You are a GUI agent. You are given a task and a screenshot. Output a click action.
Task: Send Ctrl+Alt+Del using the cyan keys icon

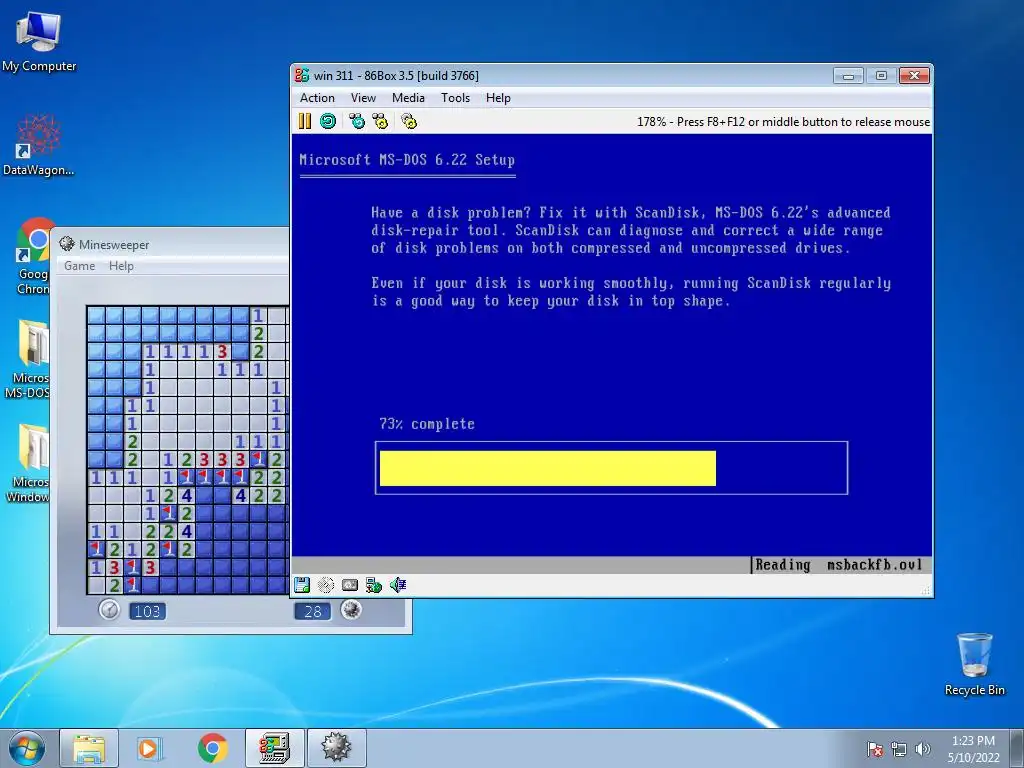pyautogui.click(x=357, y=121)
